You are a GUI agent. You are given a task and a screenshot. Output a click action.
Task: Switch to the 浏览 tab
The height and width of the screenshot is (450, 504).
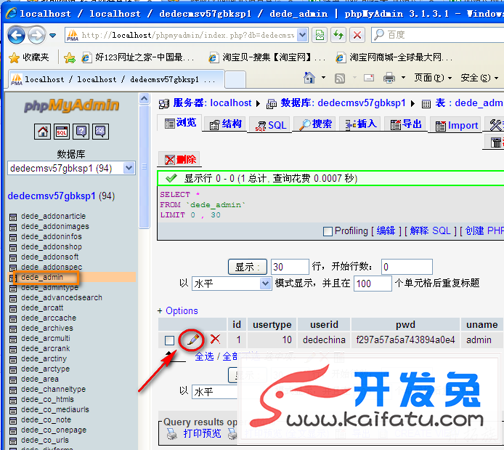180,123
